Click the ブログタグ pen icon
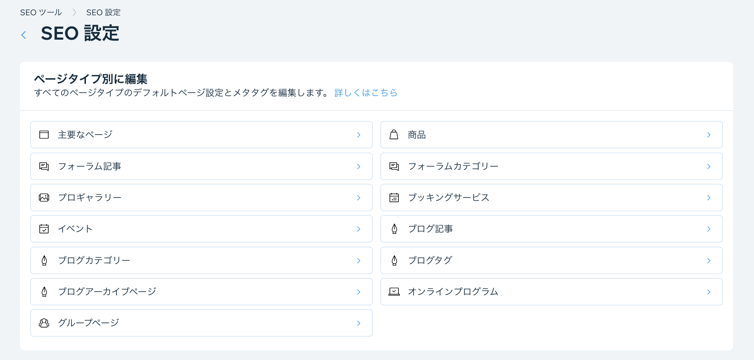This screenshot has width=754, height=360. point(394,261)
